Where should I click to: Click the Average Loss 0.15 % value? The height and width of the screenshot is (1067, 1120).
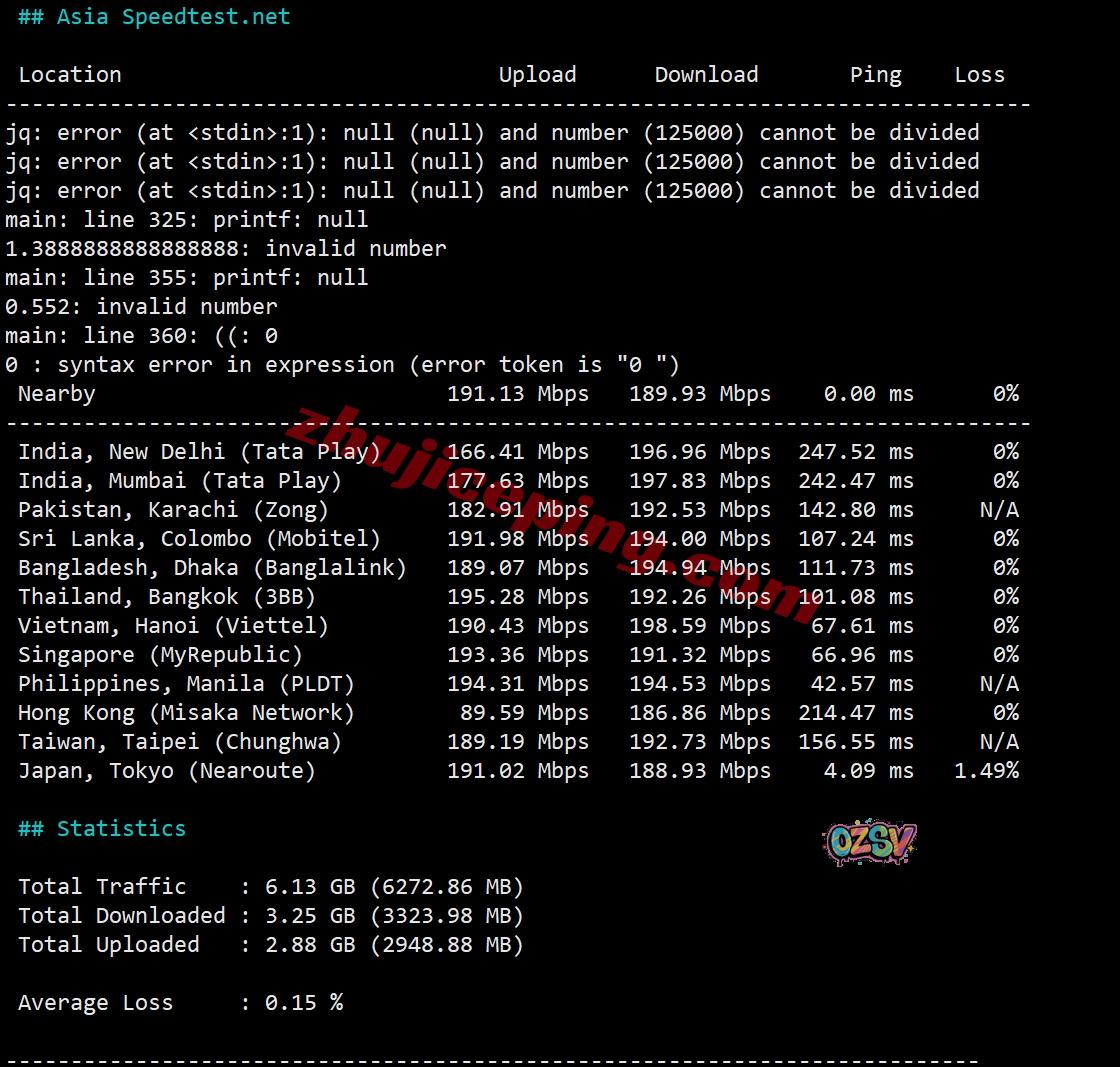(x=303, y=1003)
